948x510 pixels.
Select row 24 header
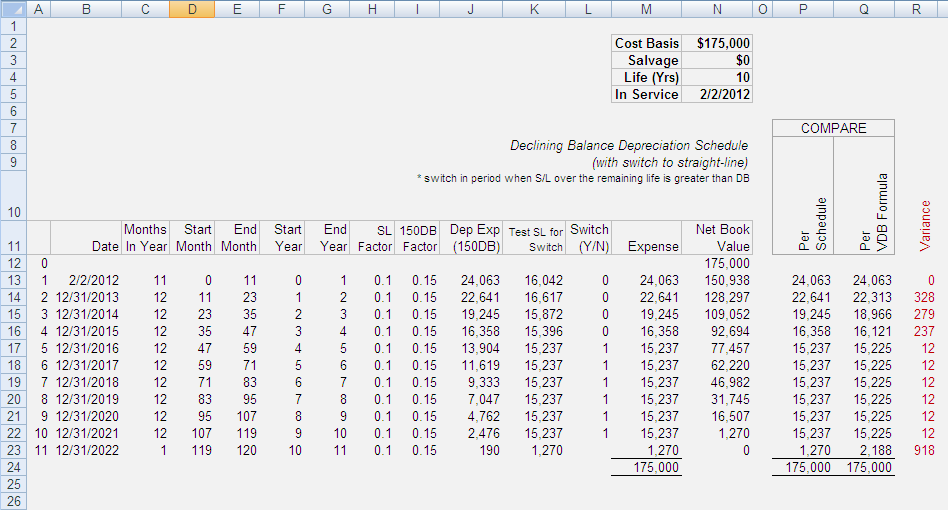(13, 467)
